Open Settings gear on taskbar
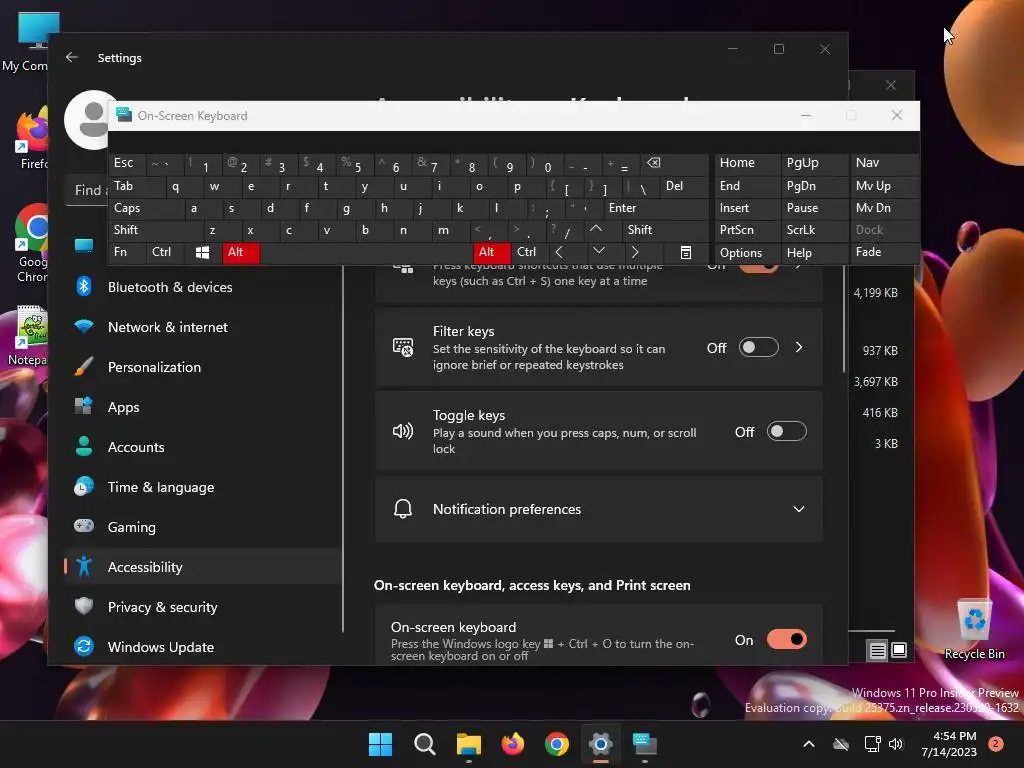The height and width of the screenshot is (768, 1024). click(600, 744)
